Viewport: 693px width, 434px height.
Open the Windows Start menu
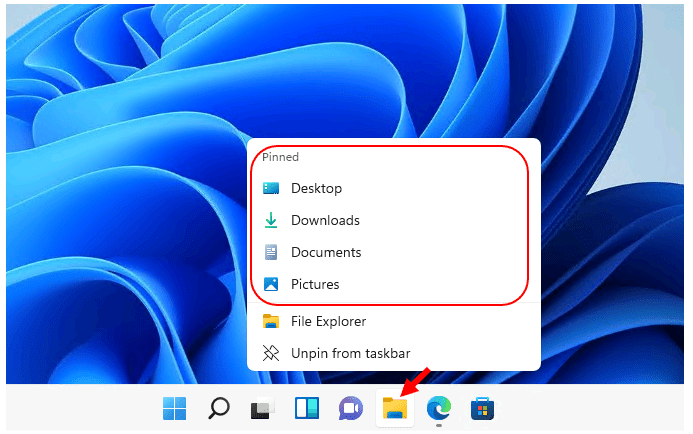174,408
